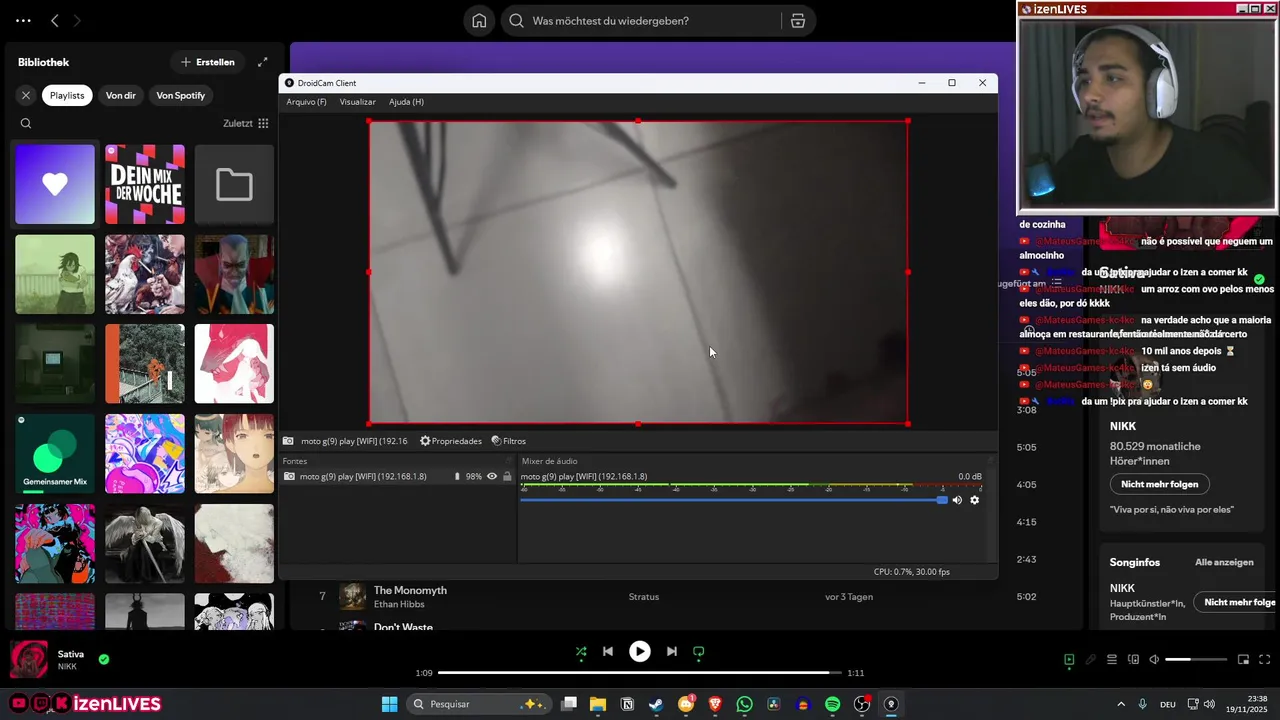1280x720 pixels.
Task: Open File Explorer from the taskbar
Action: 598,704
